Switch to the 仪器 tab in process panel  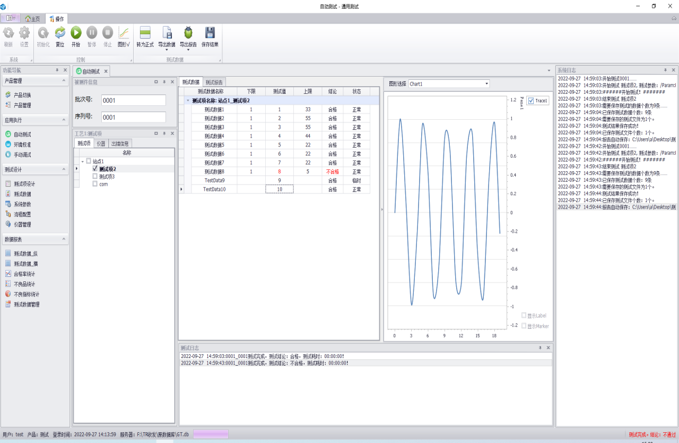click(101, 143)
